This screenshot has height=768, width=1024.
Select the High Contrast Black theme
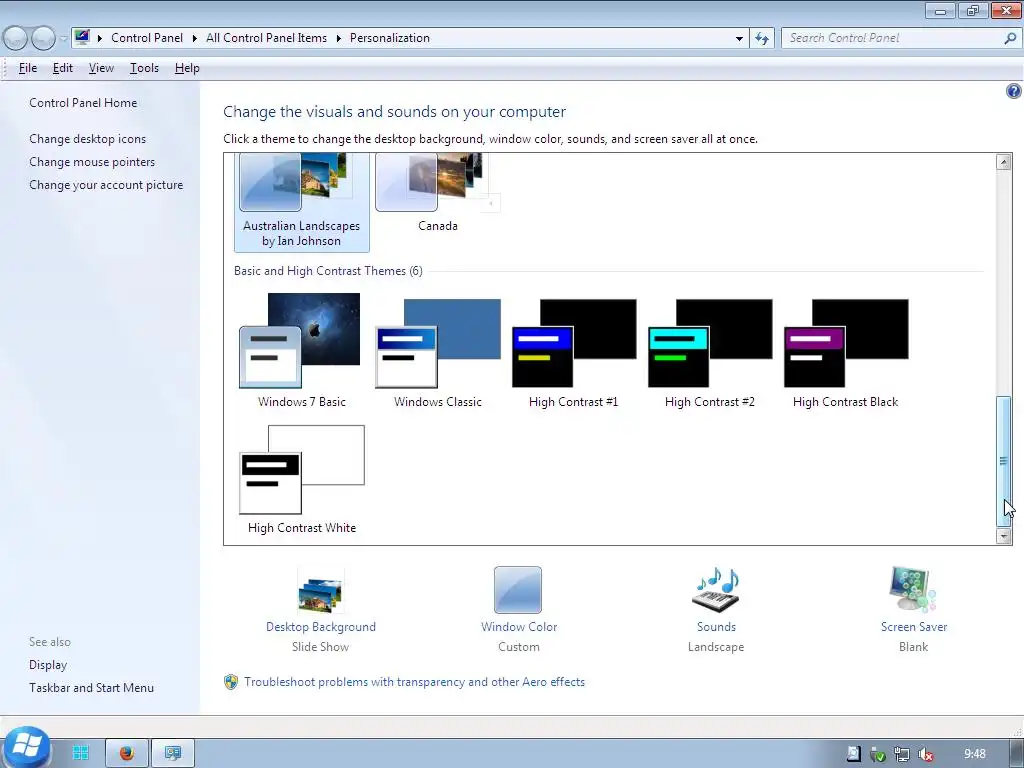[845, 351]
